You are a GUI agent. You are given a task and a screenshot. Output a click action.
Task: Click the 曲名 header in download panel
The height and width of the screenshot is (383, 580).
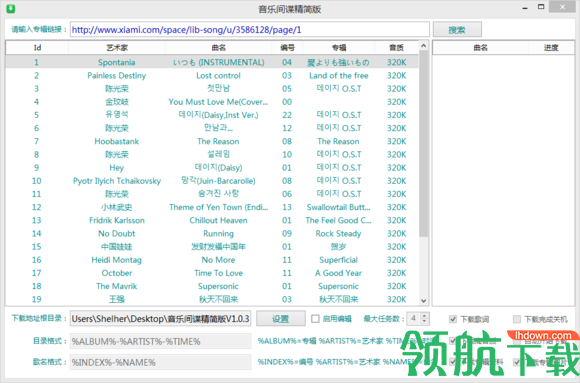click(480, 47)
